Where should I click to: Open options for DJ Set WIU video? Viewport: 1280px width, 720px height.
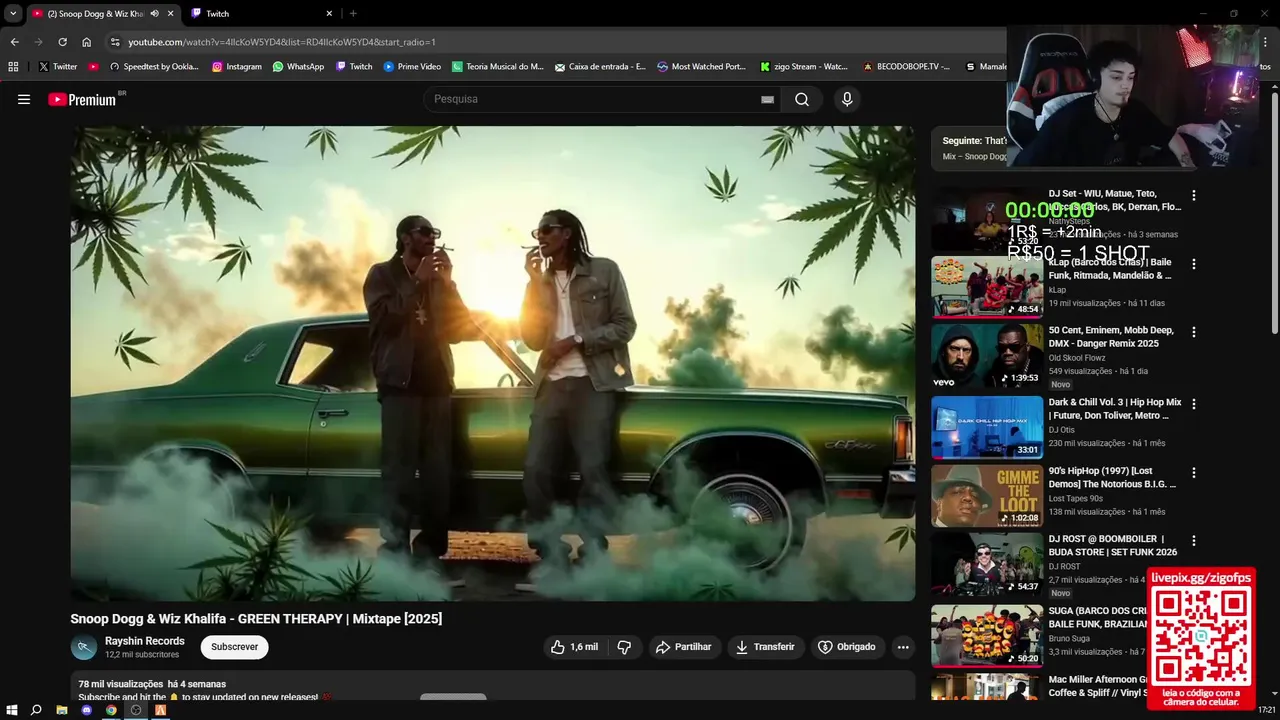[1193, 196]
